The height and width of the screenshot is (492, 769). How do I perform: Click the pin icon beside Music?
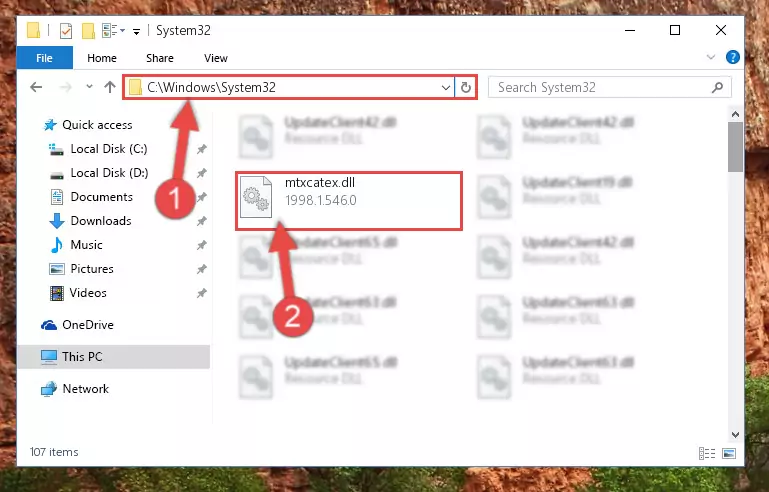[202, 245]
